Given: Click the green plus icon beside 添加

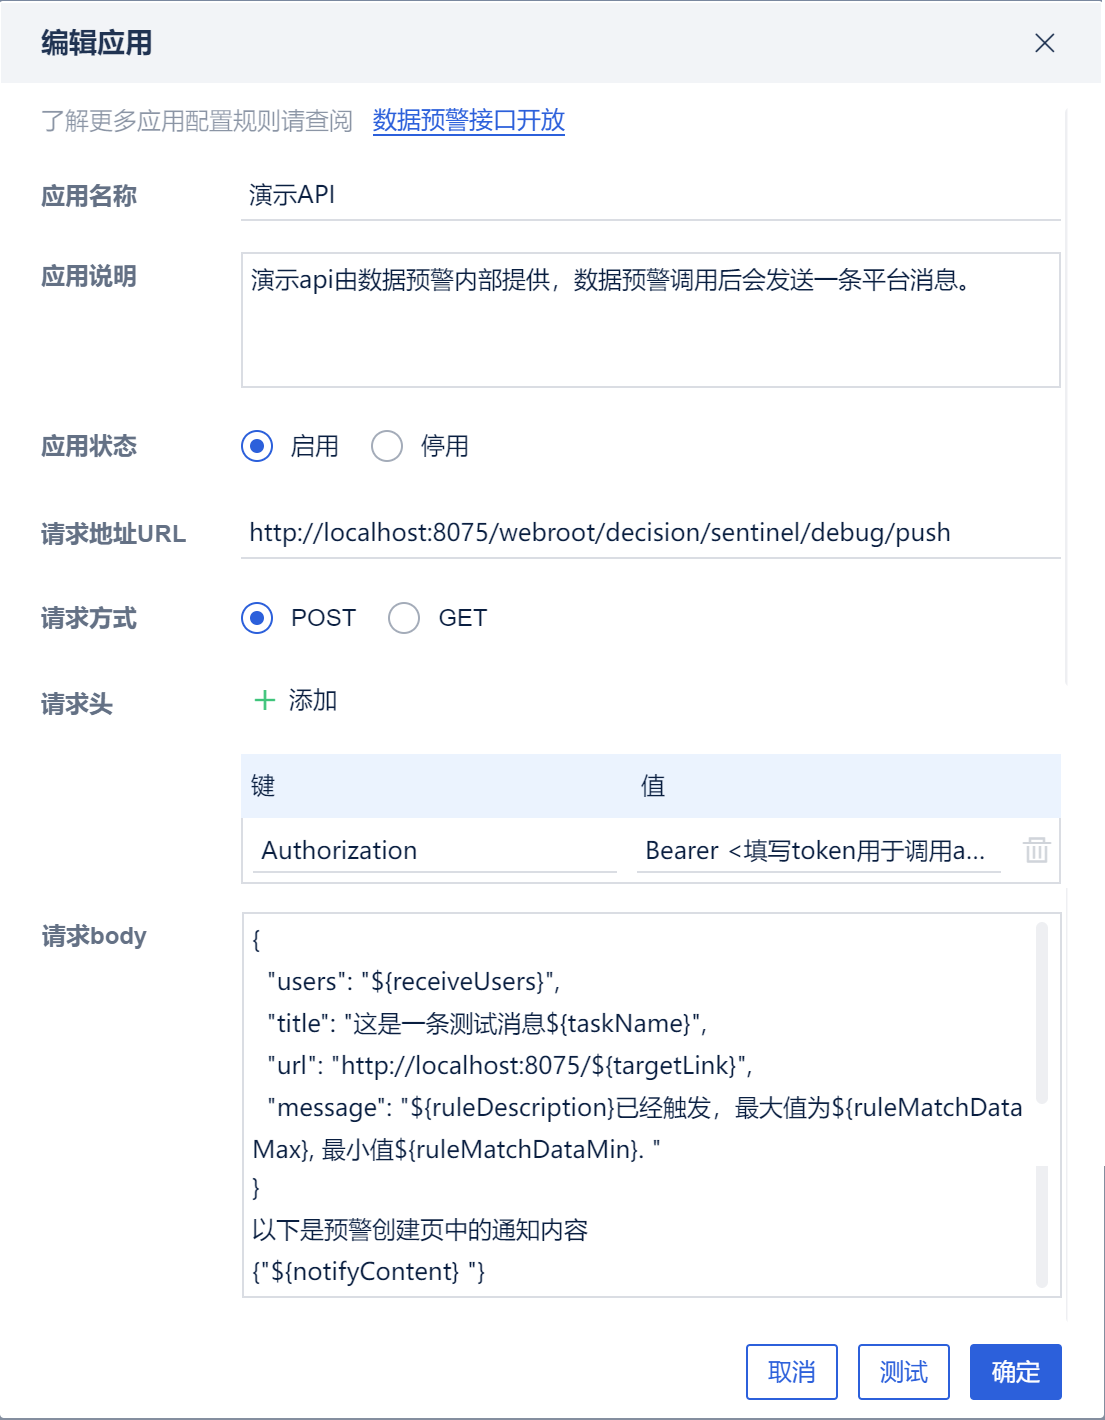Looking at the screenshot, I should [263, 701].
